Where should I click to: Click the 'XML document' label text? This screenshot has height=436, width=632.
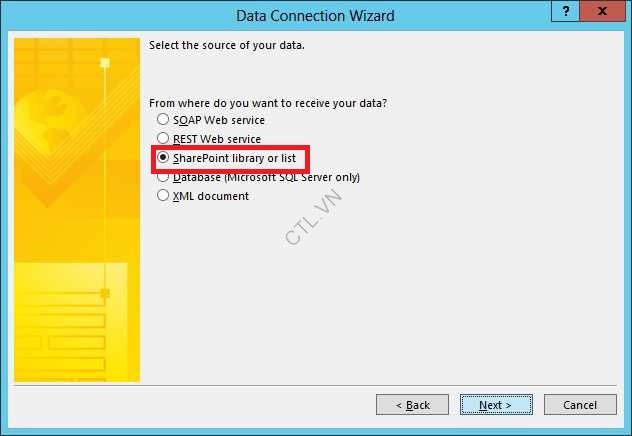tap(211, 196)
